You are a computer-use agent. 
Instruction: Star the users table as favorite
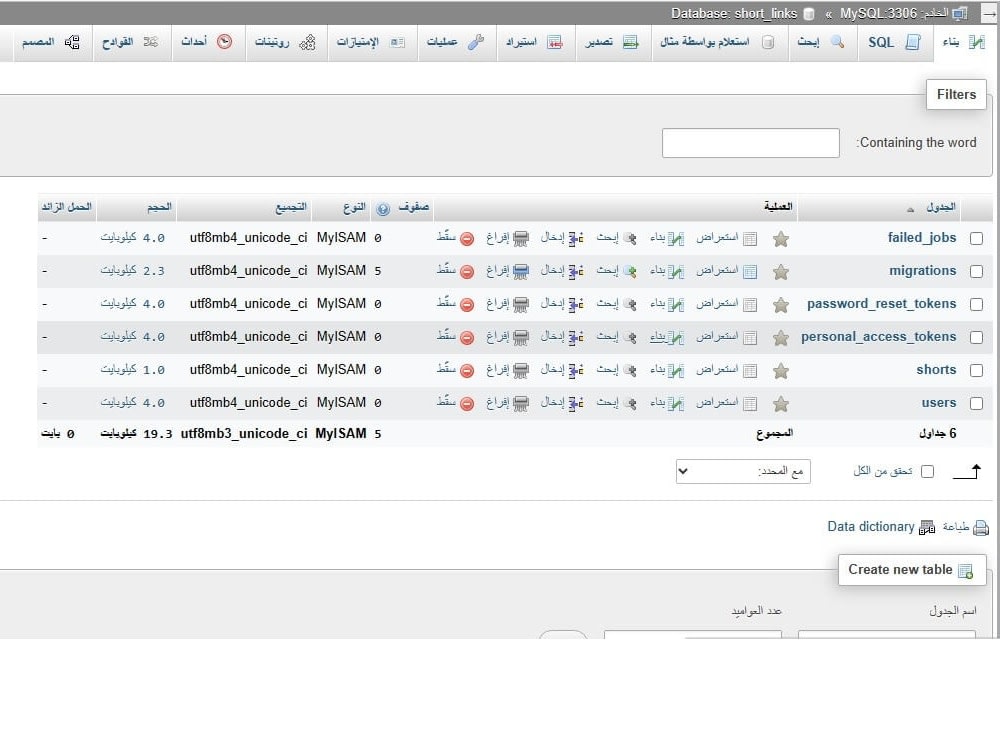pos(781,404)
